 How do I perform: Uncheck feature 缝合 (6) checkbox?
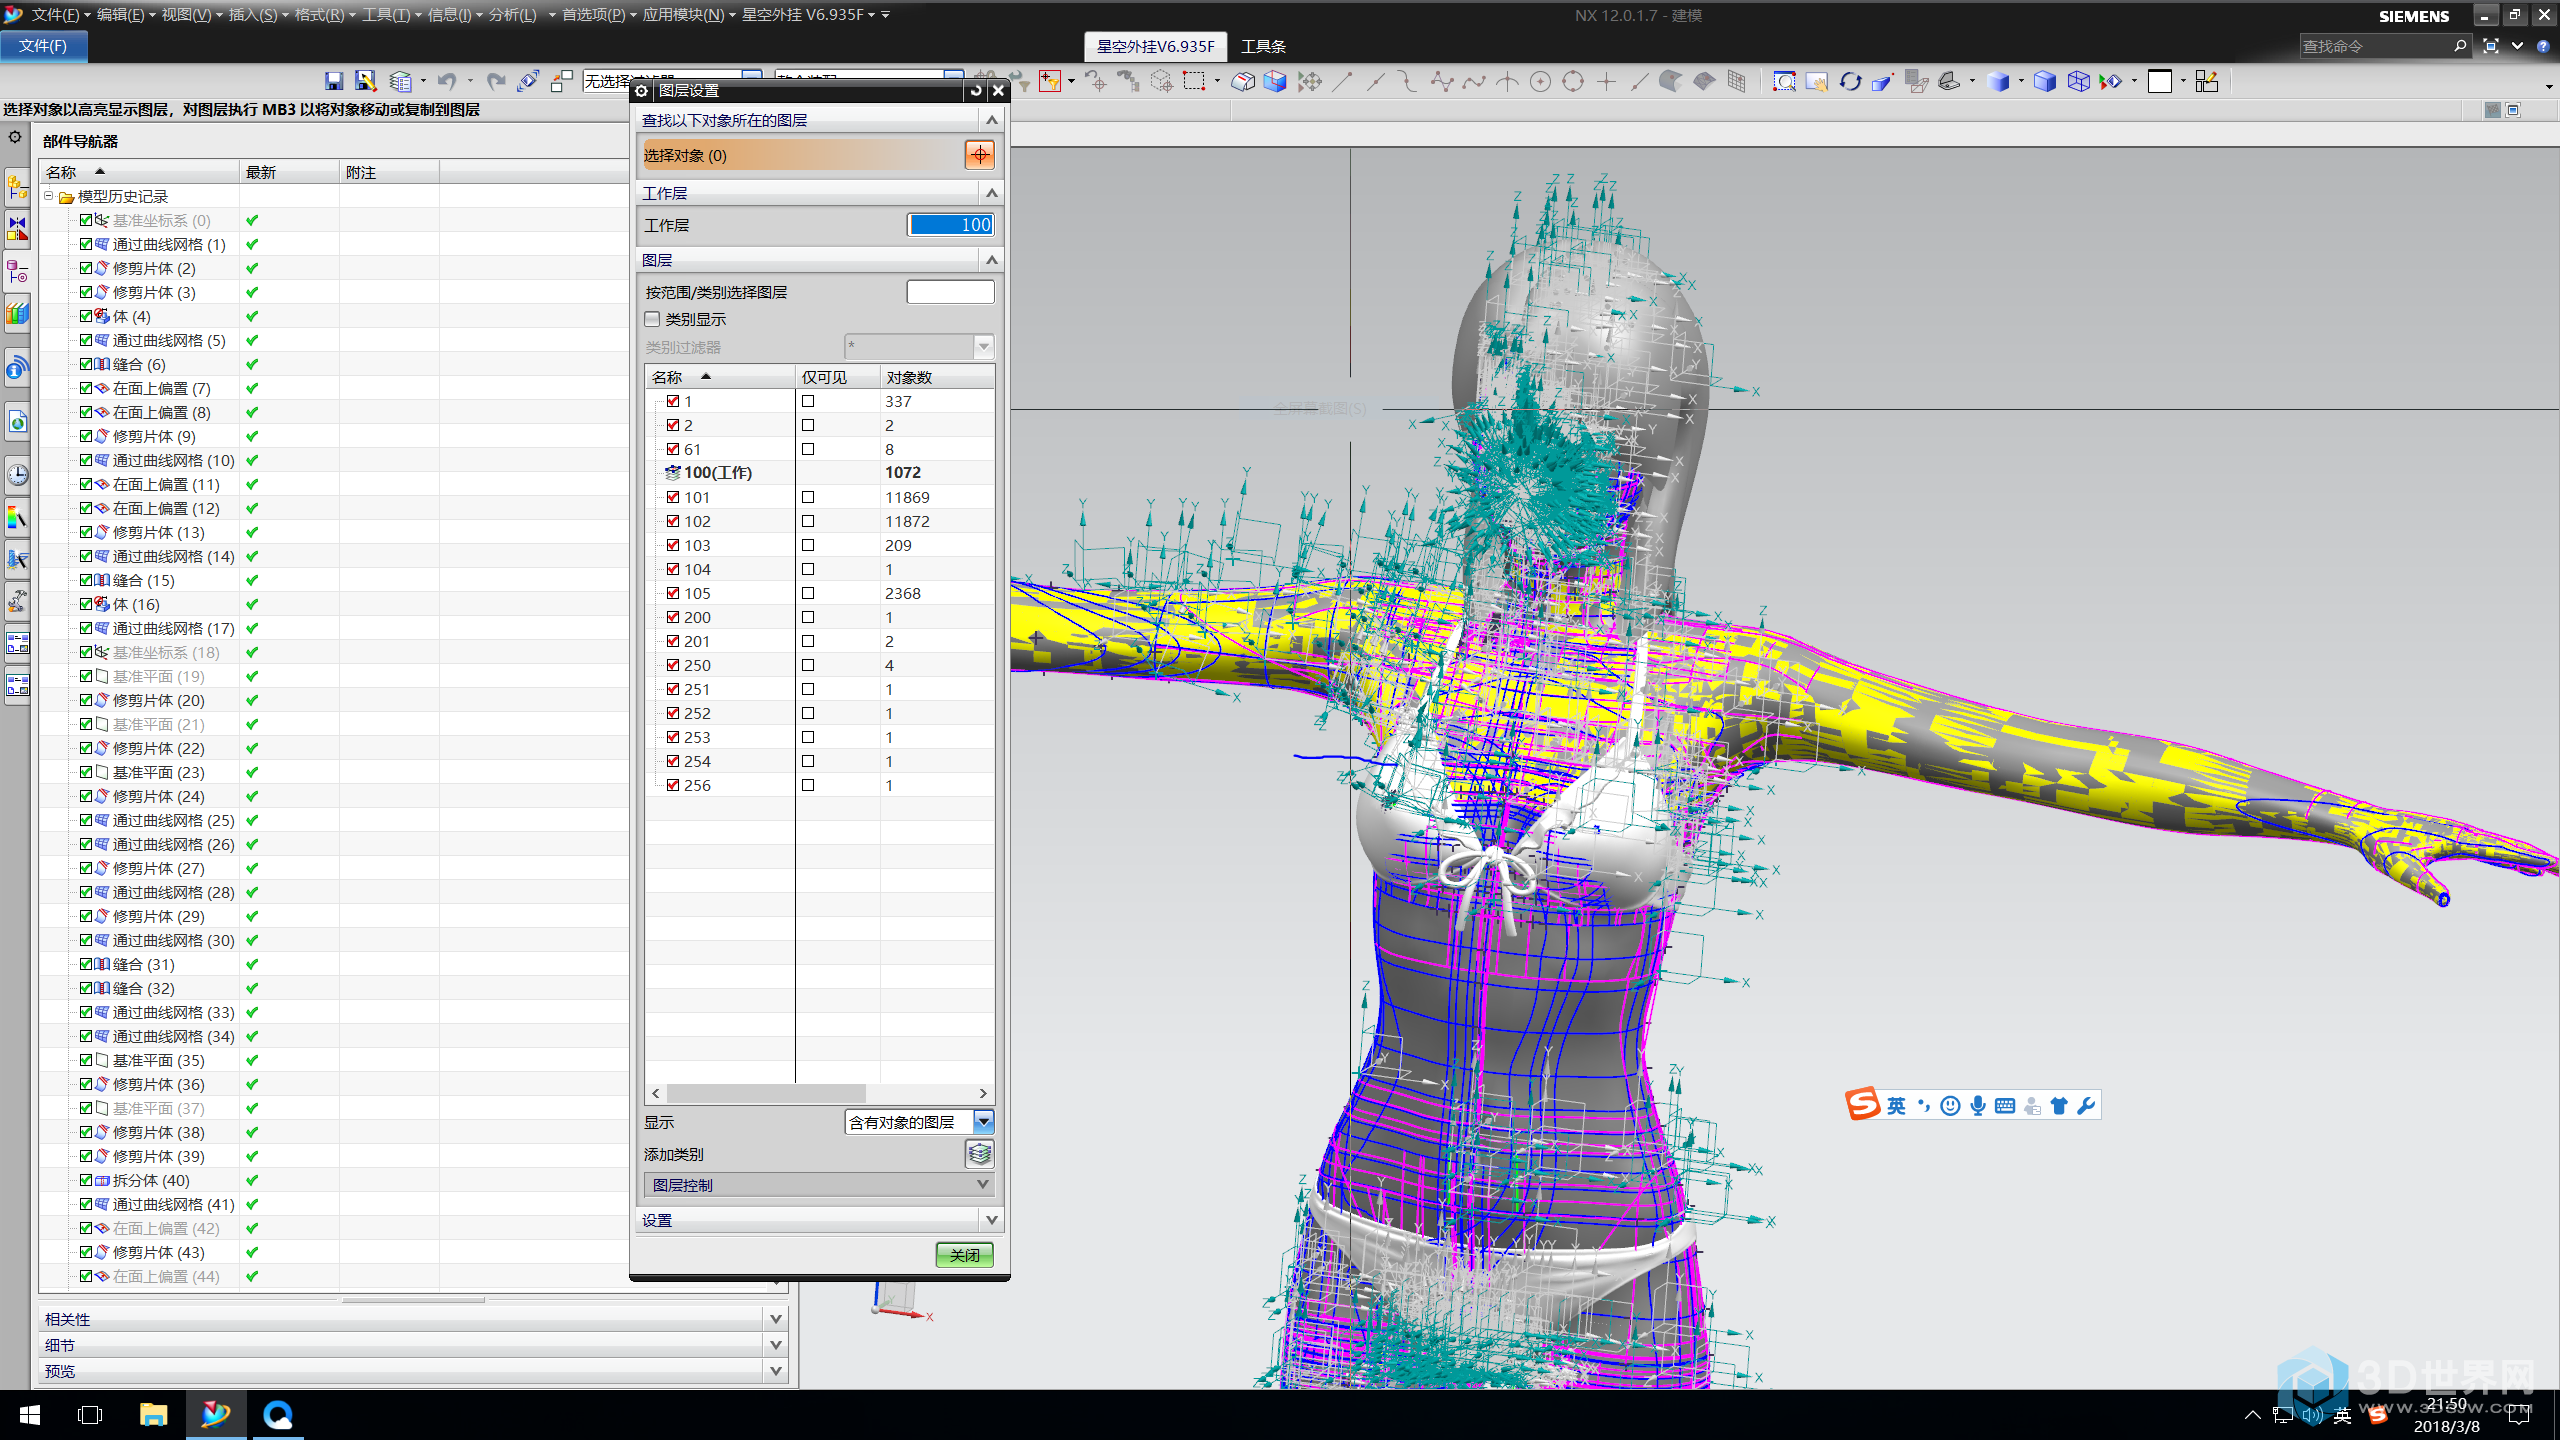(x=86, y=364)
